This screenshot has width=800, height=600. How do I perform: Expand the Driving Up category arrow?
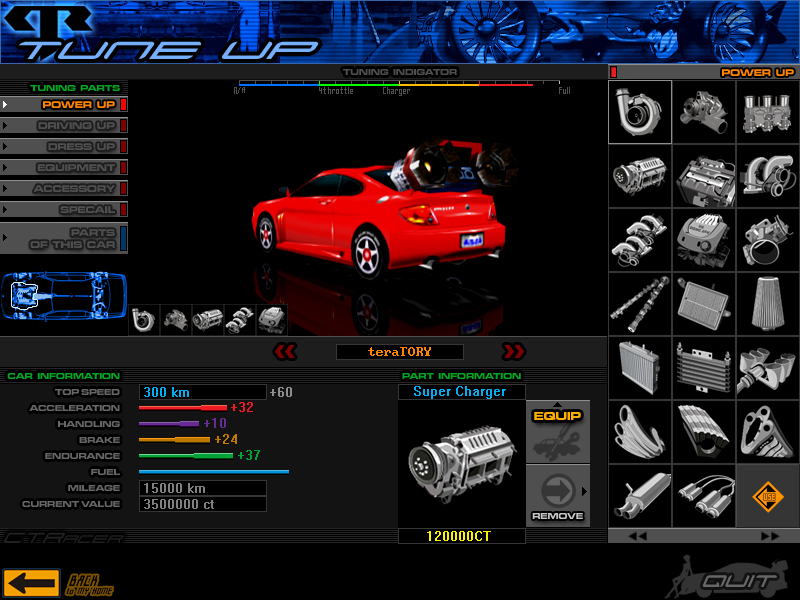[x=5, y=126]
